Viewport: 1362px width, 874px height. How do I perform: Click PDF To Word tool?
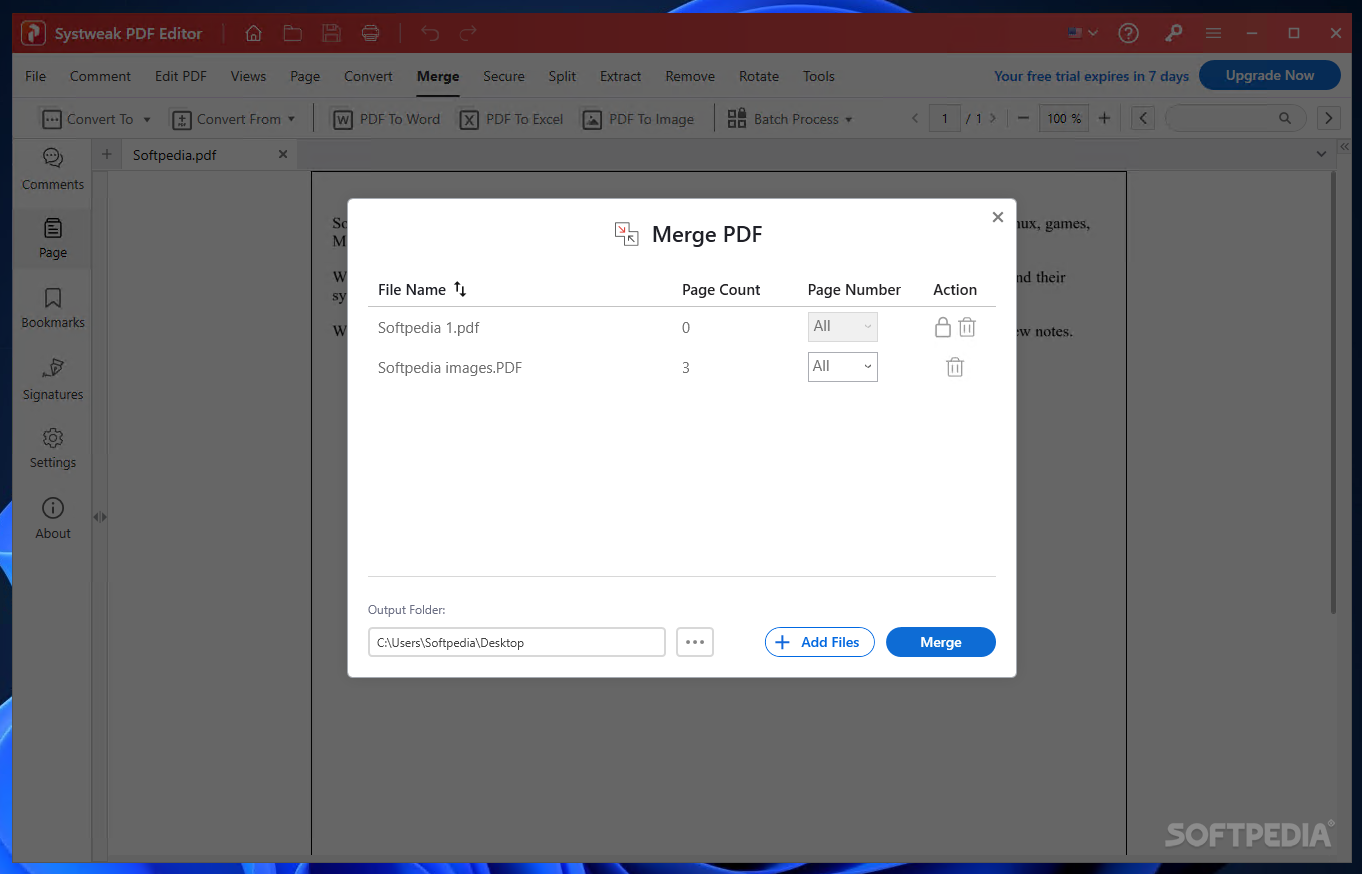click(386, 119)
